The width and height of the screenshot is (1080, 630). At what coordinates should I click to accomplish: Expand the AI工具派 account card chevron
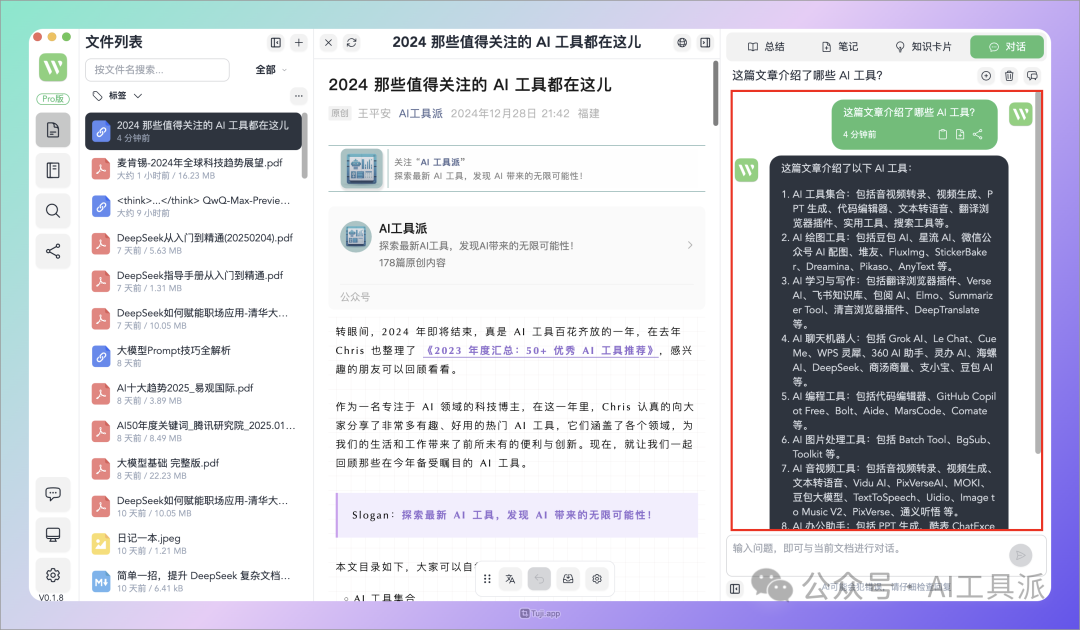pyautogui.click(x=690, y=245)
